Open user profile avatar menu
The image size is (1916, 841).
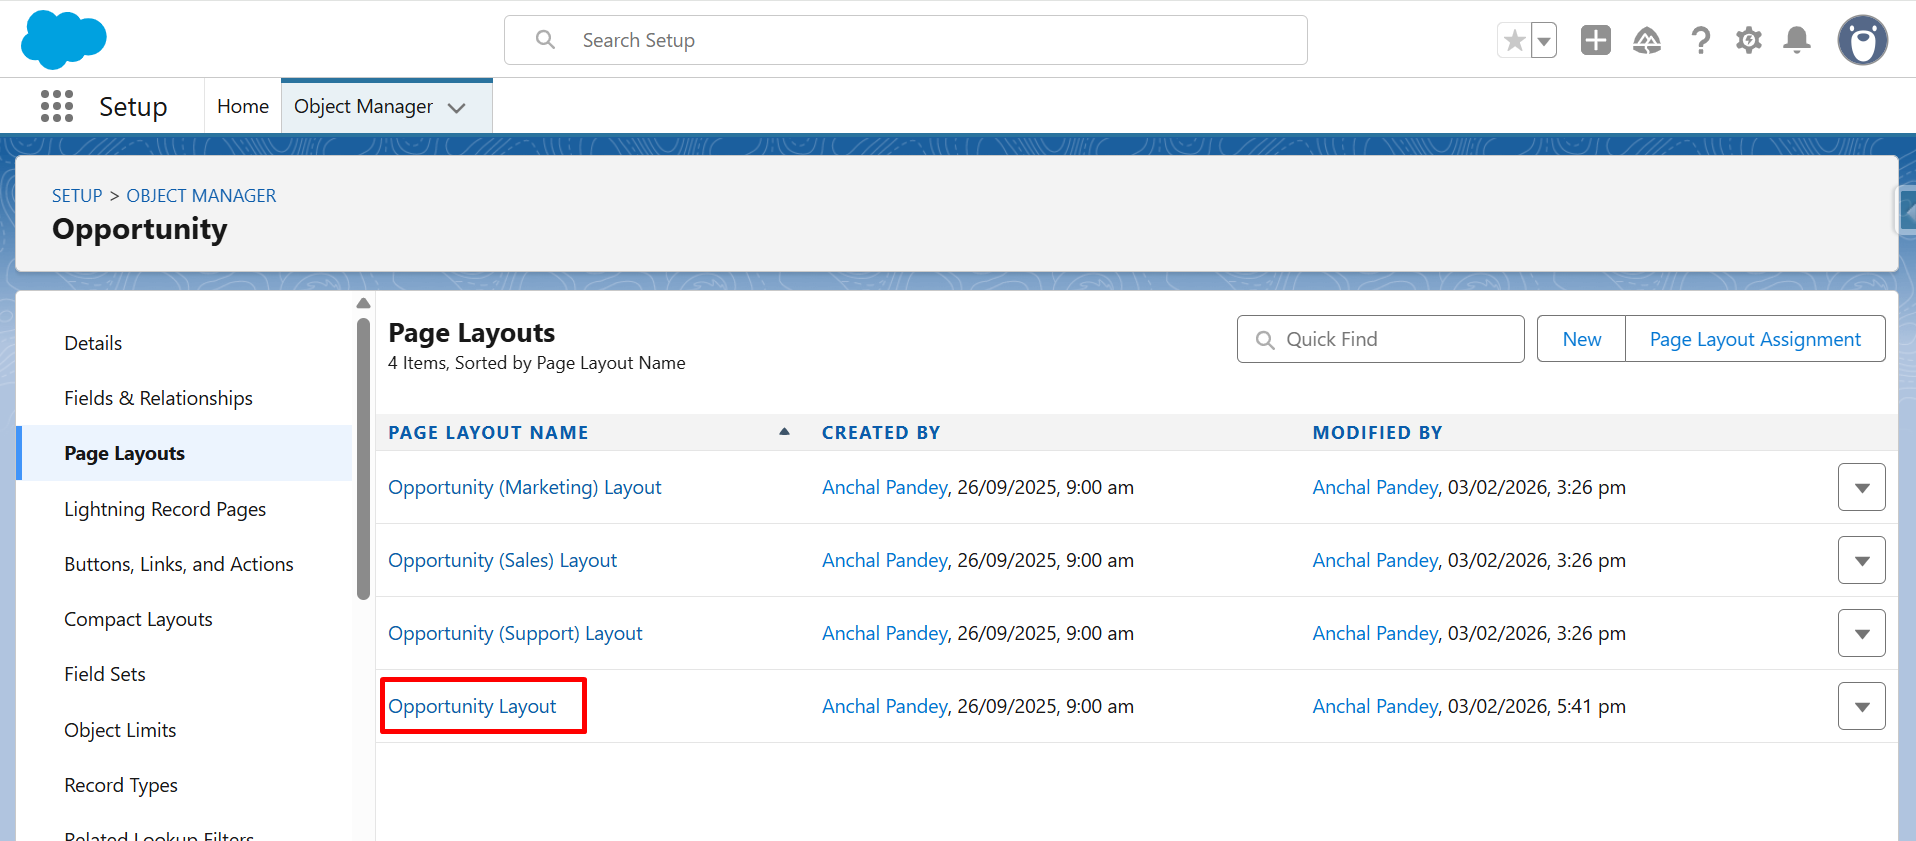(1862, 41)
